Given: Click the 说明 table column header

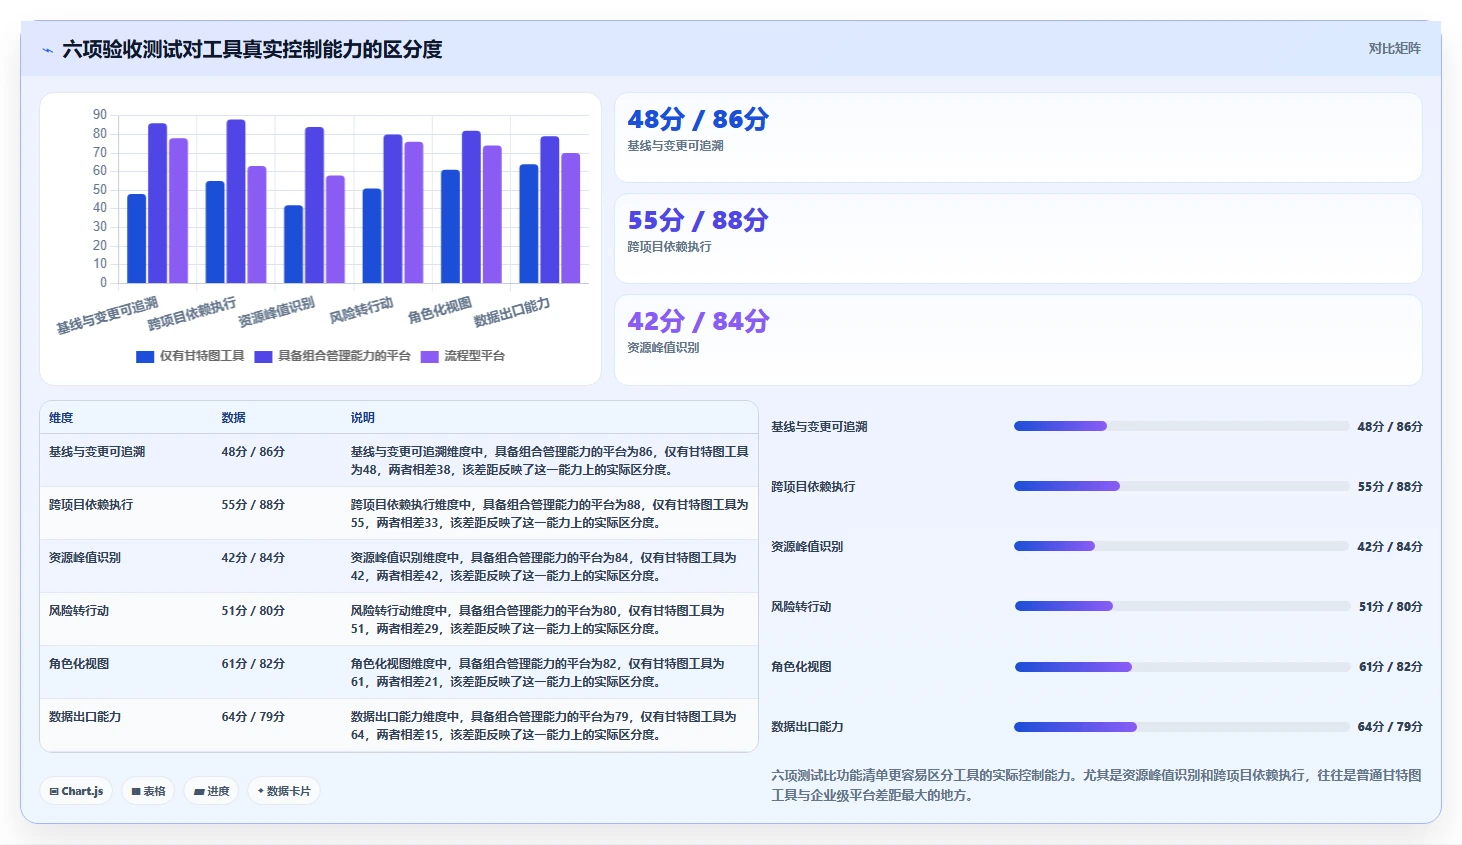Looking at the screenshot, I should pos(362,418).
